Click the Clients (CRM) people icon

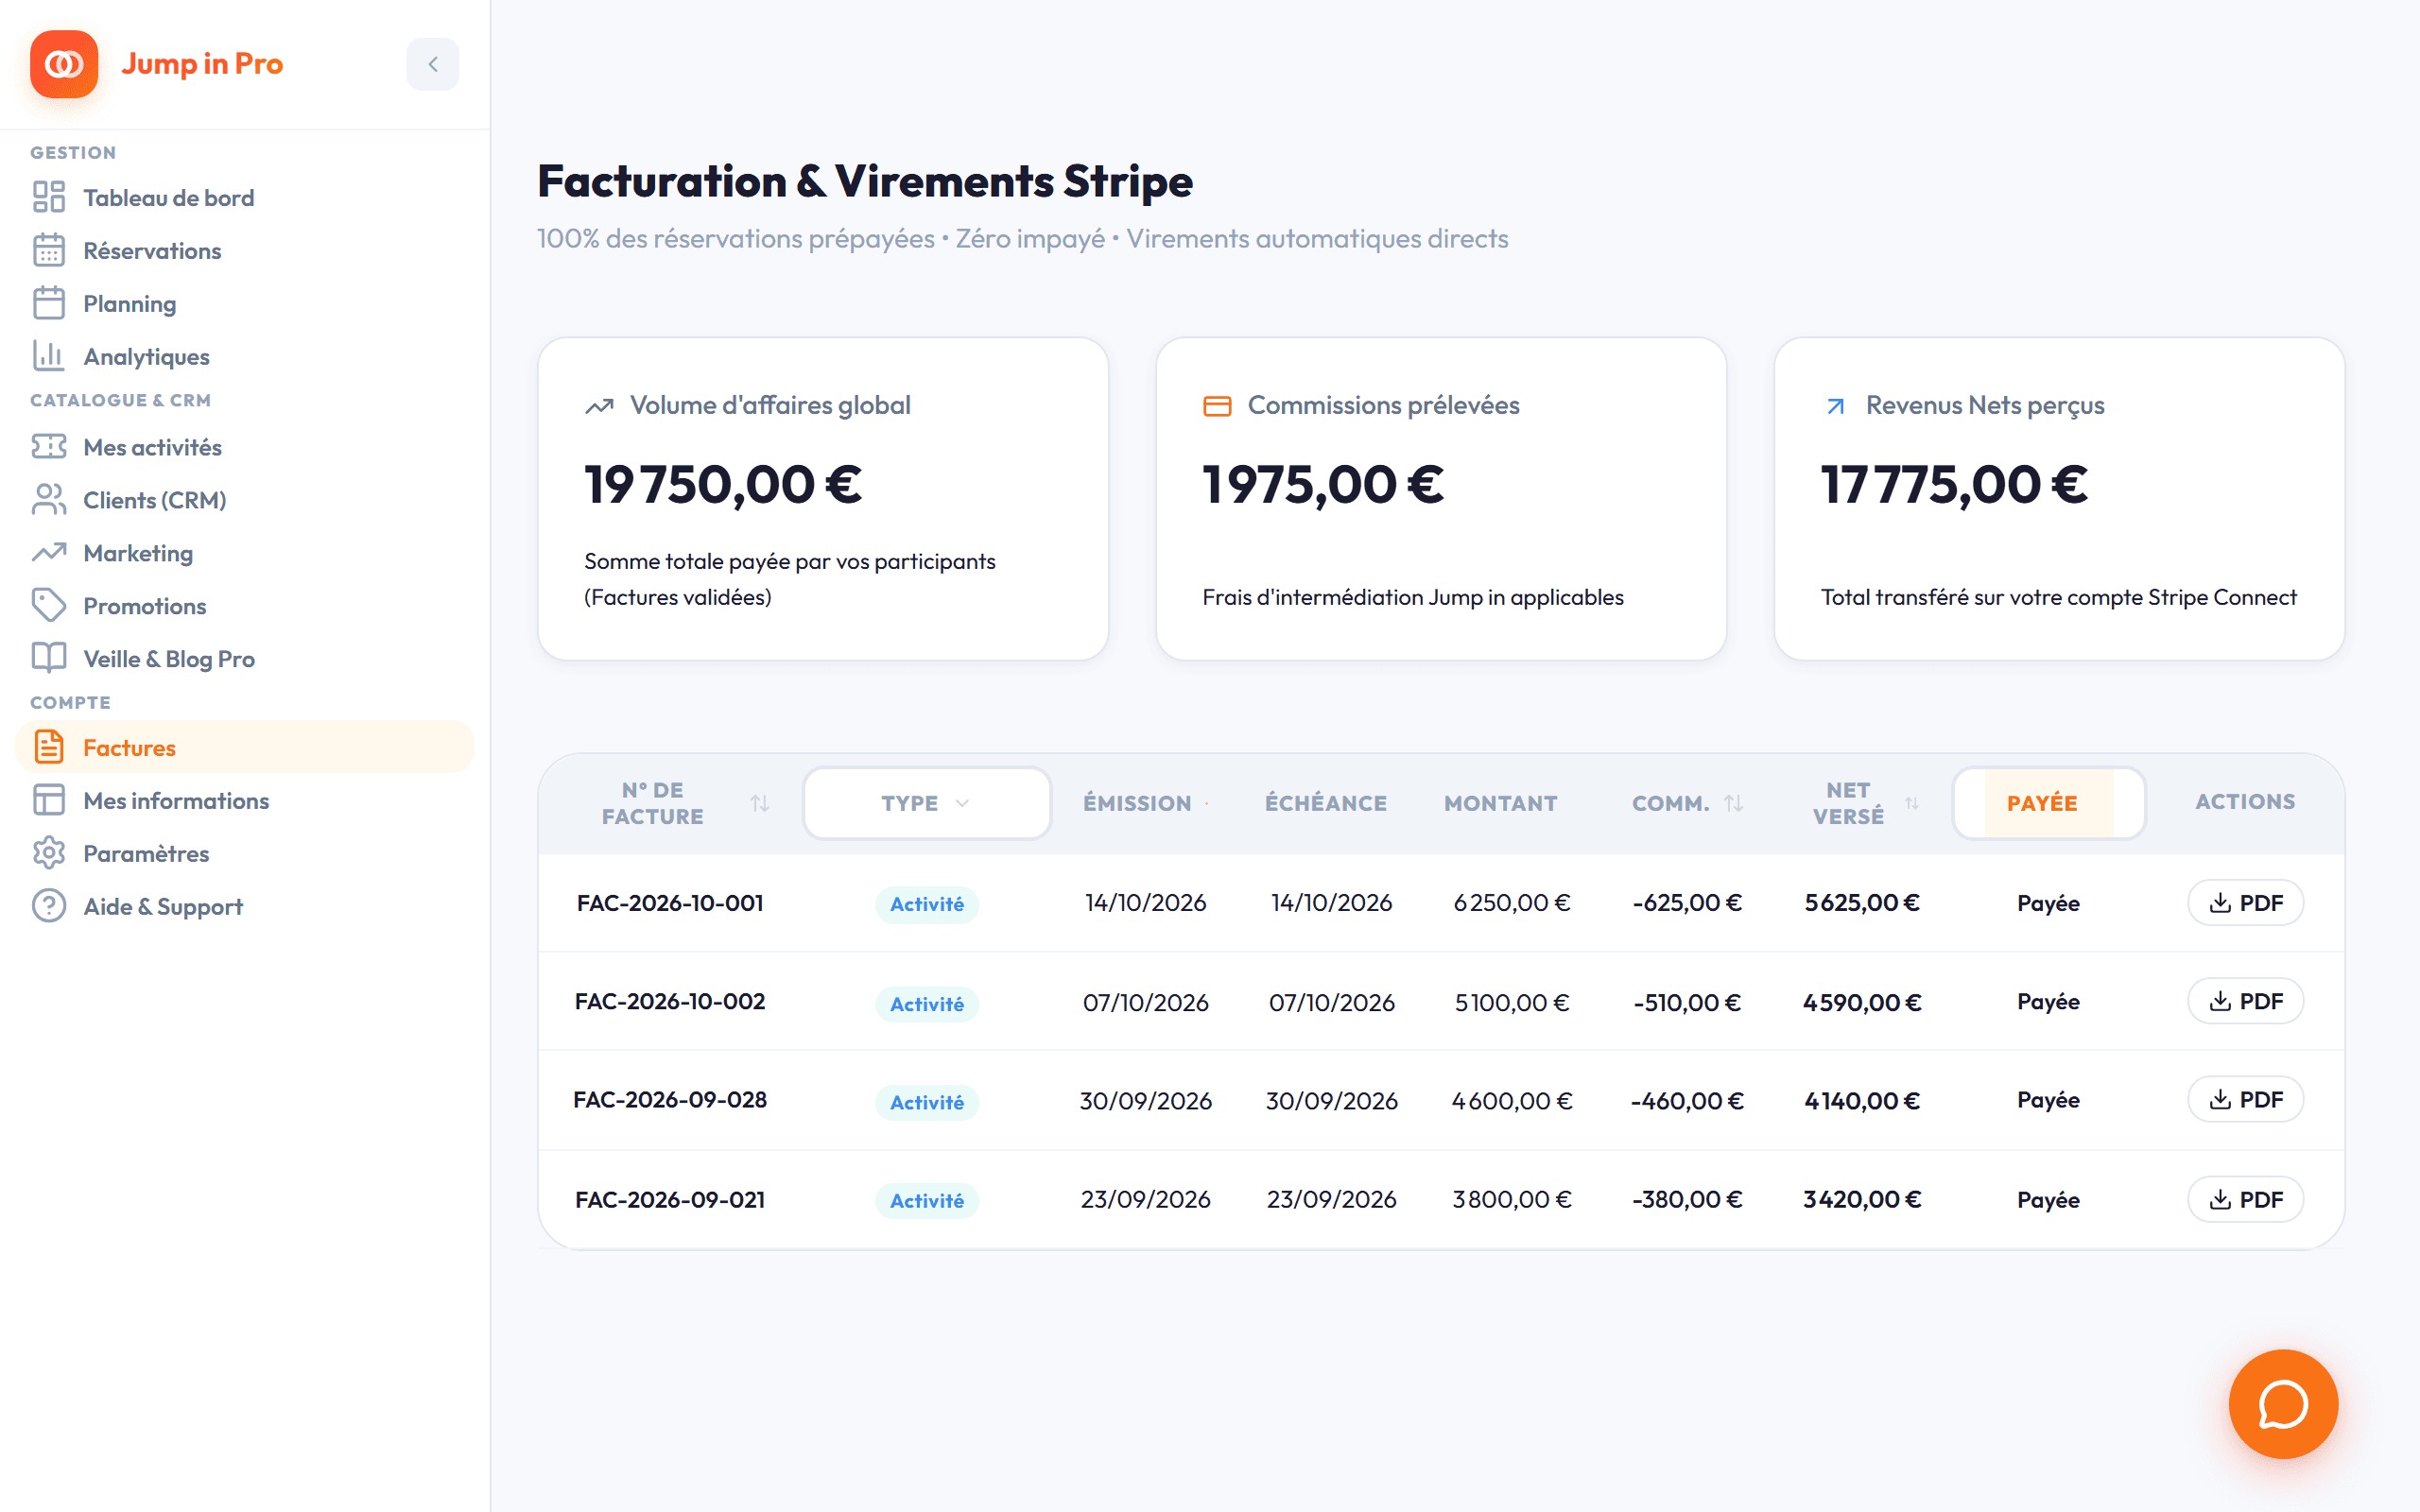[x=49, y=499]
